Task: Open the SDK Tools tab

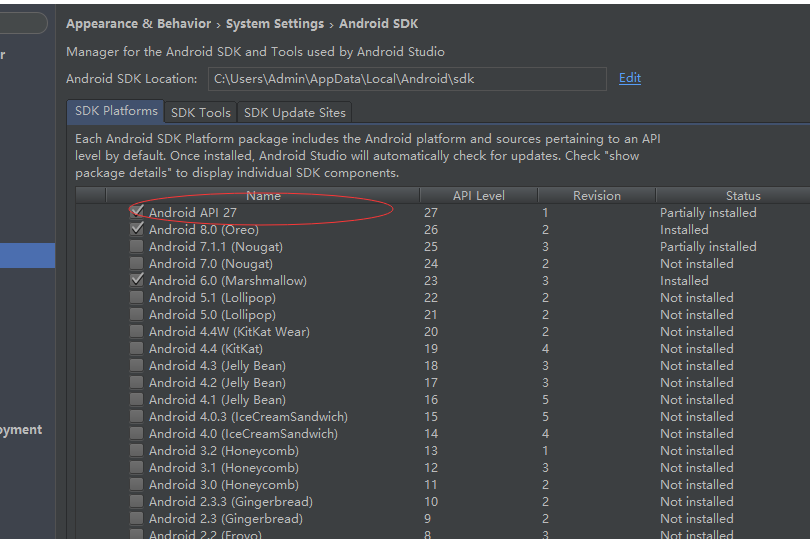Action: click(200, 113)
